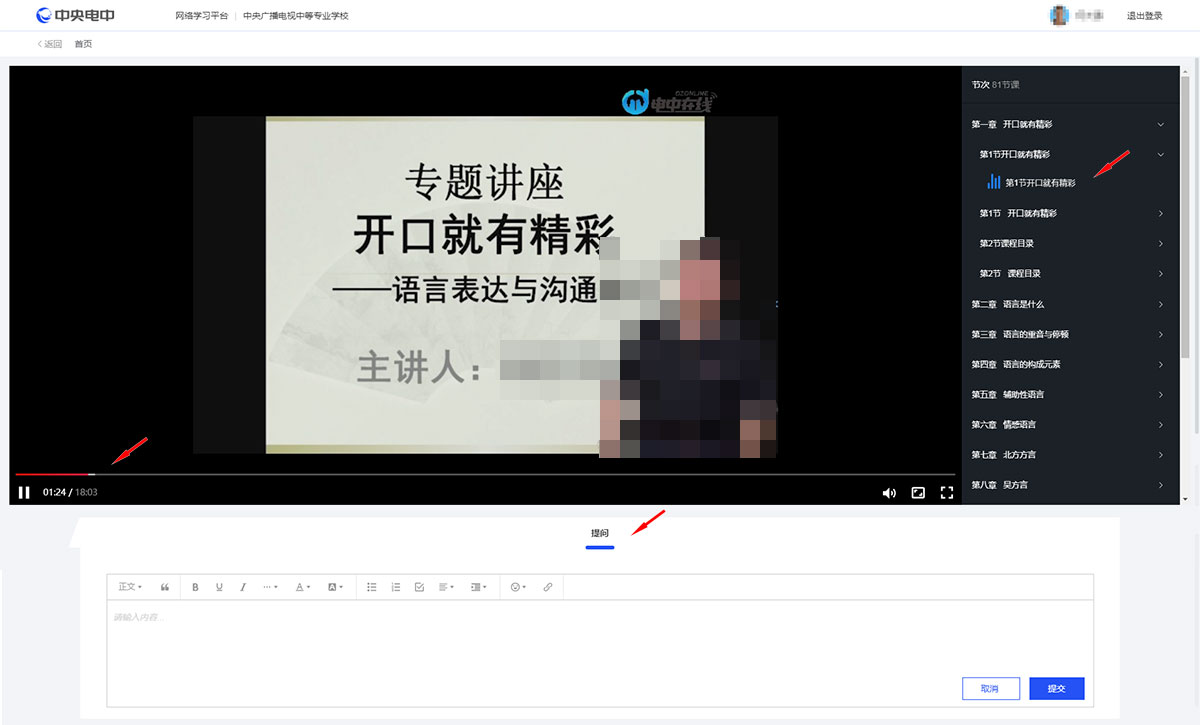This screenshot has height=725, width=1200.
Task: Mute the video volume
Action: (x=889, y=492)
